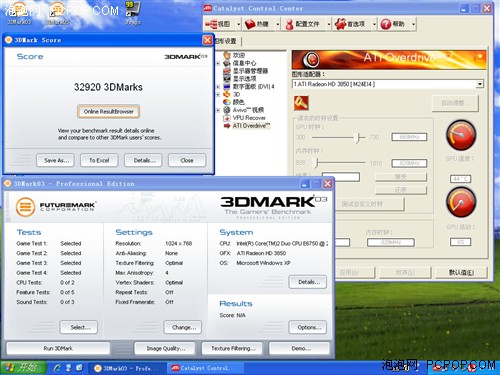Image resolution: width=500 pixels, height=375 pixels.
Task: Expand the Avivo 视频 tree node
Action: click(x=218, y=110)
